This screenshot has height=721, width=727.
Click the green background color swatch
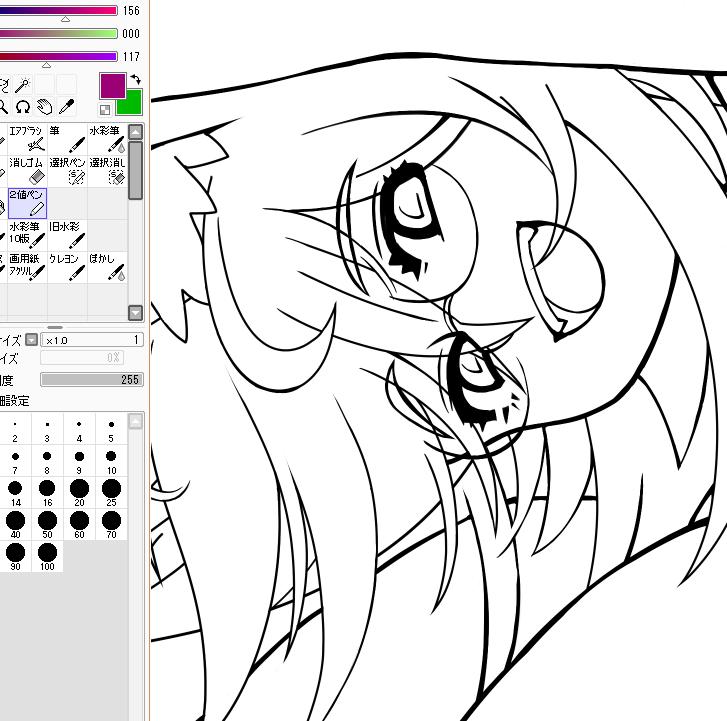pyautogui.click(x=131, y=106)
